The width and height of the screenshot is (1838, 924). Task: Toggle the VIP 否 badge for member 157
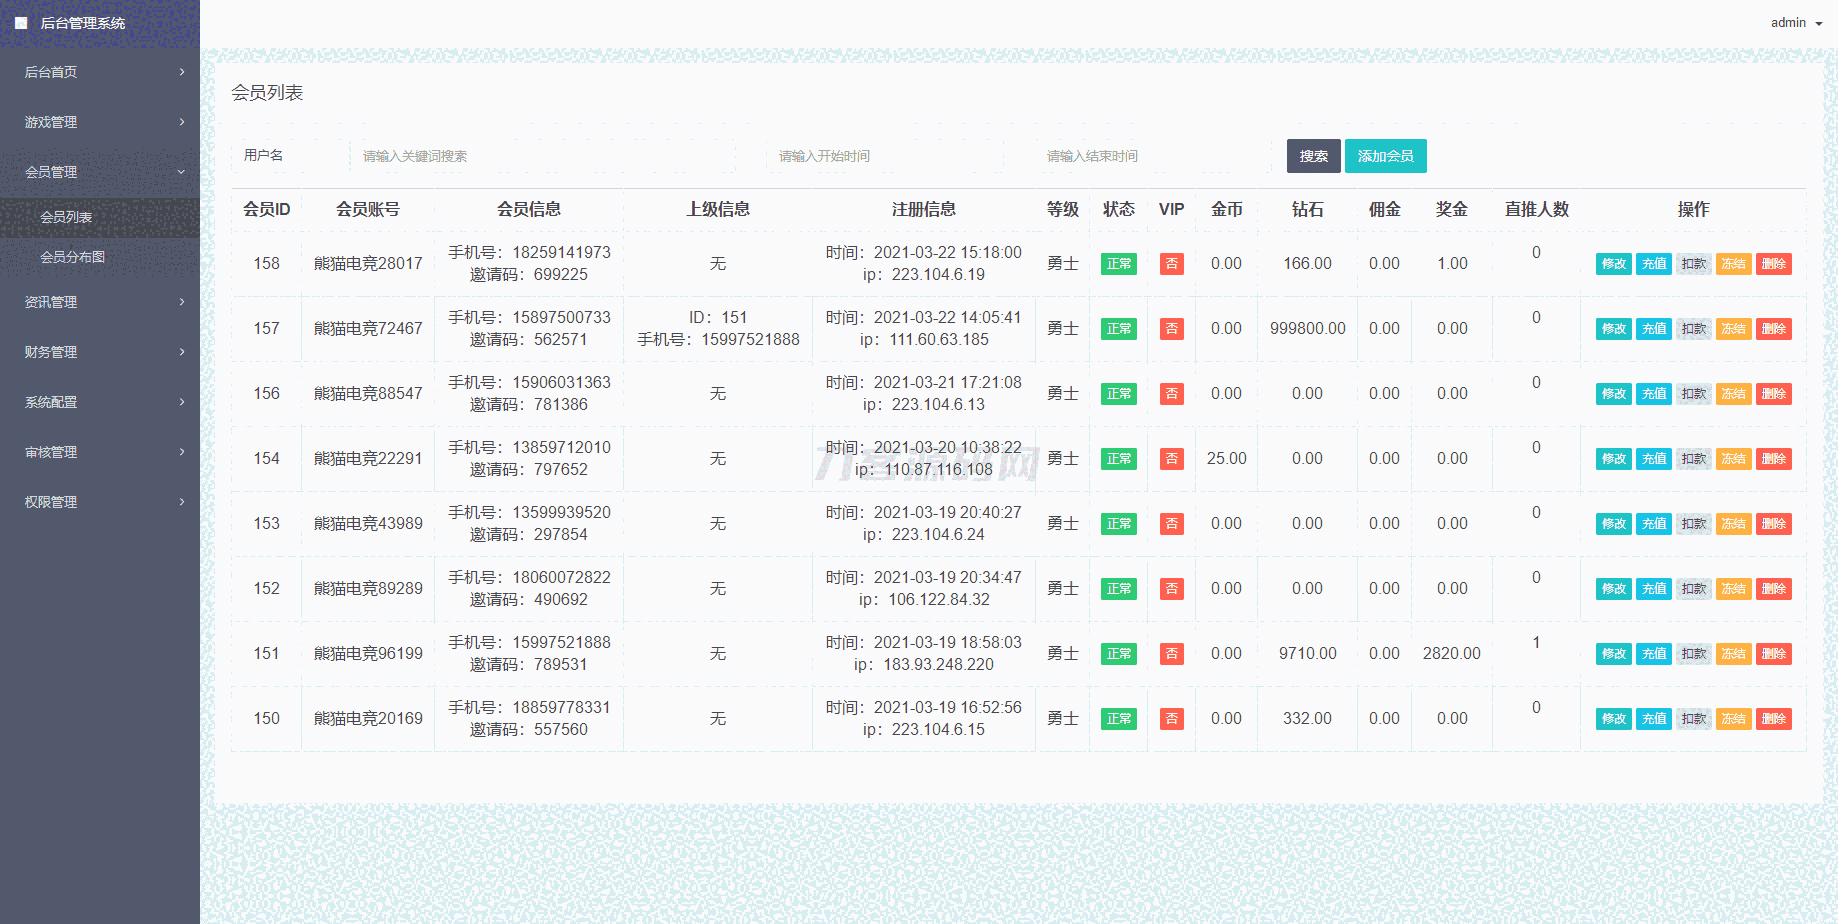(1171, 329)
